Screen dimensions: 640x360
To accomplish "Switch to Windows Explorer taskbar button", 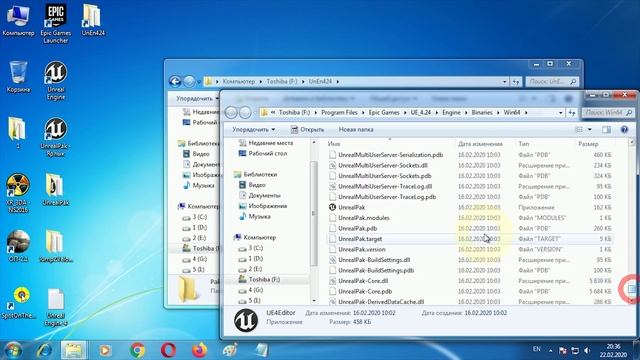I will pyautogui.click(x=73, y=350).
